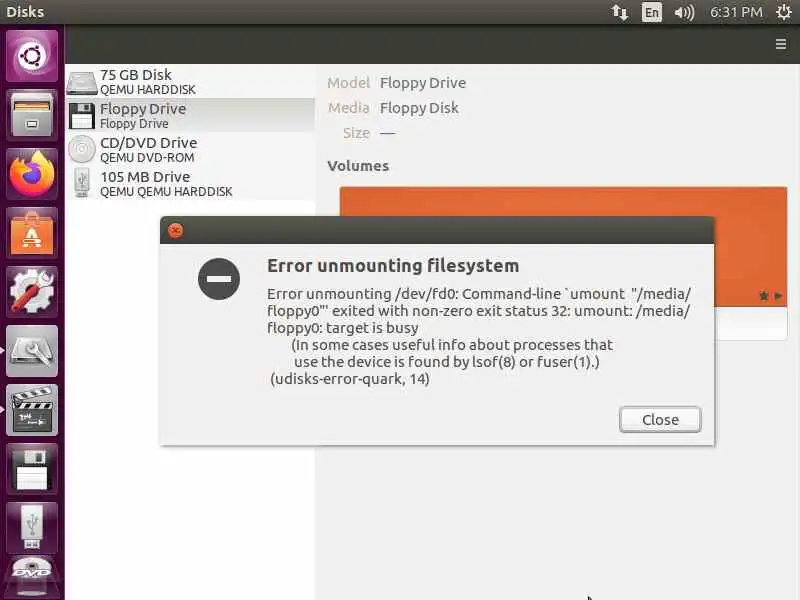Open the Files manager from launcher
Image resolution: width=800 pixels, height=600 pixels.
32,115
